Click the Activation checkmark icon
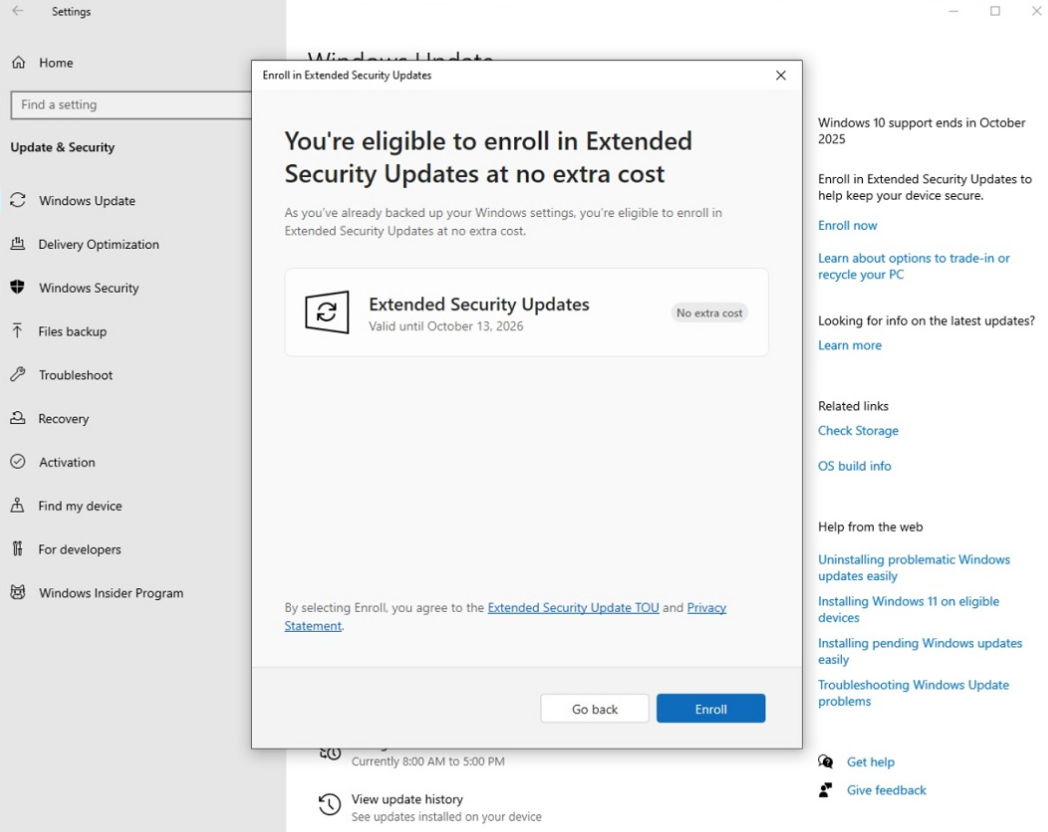Viewport: 1048px width, 832px height. (x=18, y=462)
